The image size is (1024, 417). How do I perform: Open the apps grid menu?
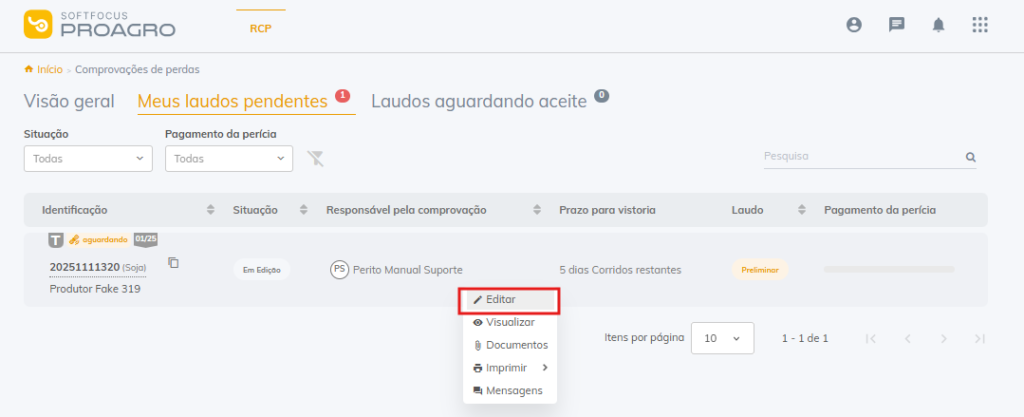(x=980, y=26)
